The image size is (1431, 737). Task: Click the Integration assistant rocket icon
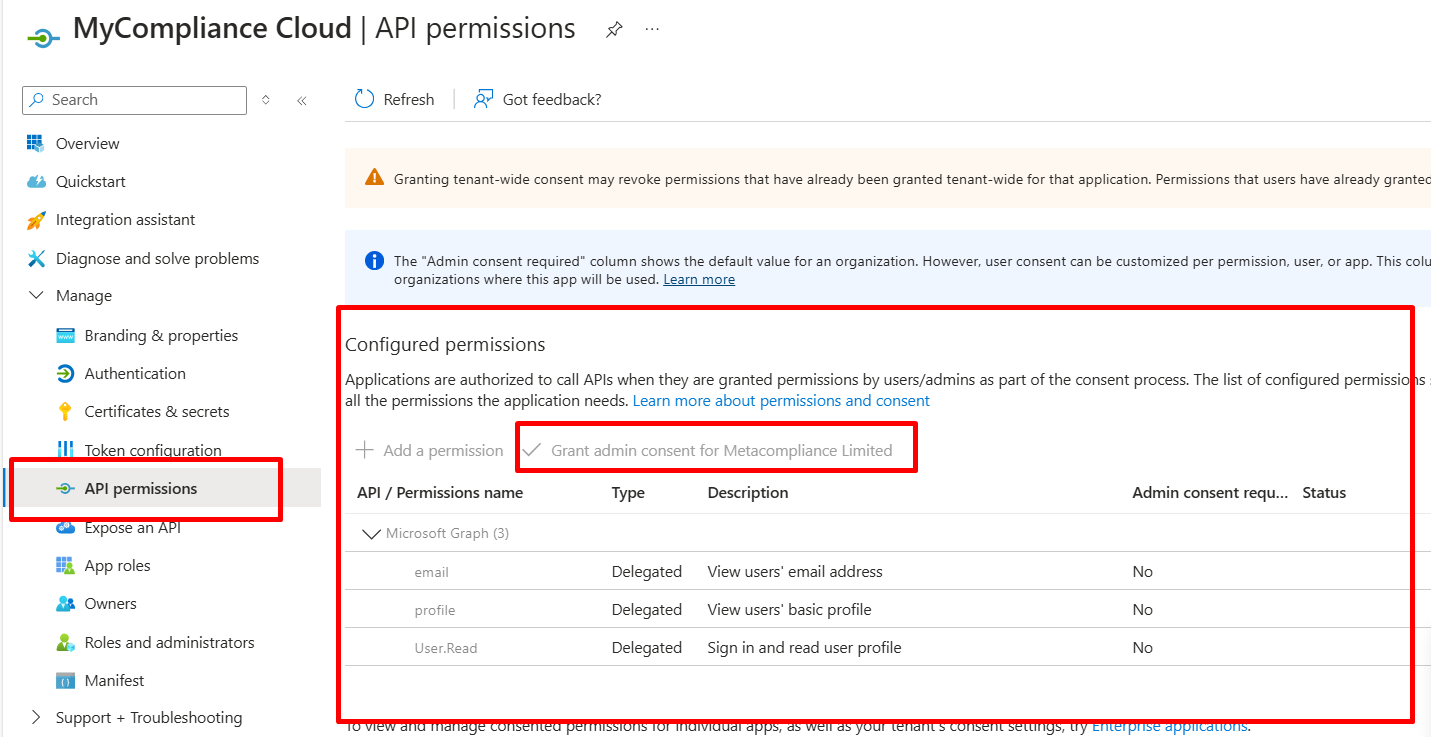point(36,220)
